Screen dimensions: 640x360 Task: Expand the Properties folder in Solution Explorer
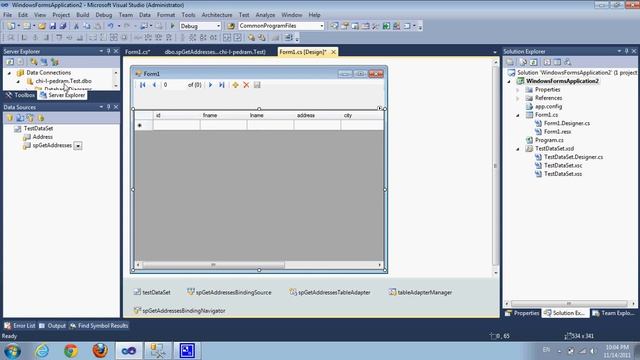click(x=518, y=90)
